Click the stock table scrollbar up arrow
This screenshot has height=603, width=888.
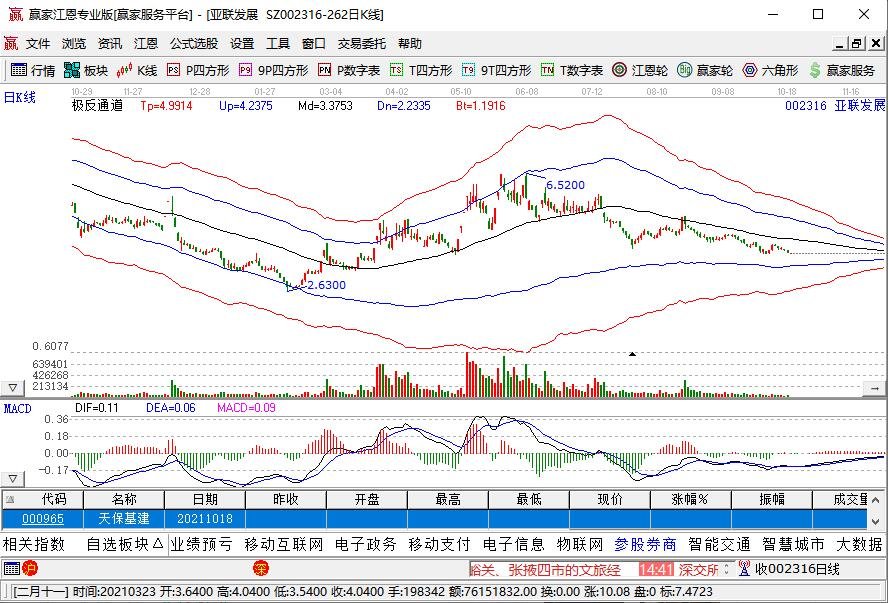[876, 501]
